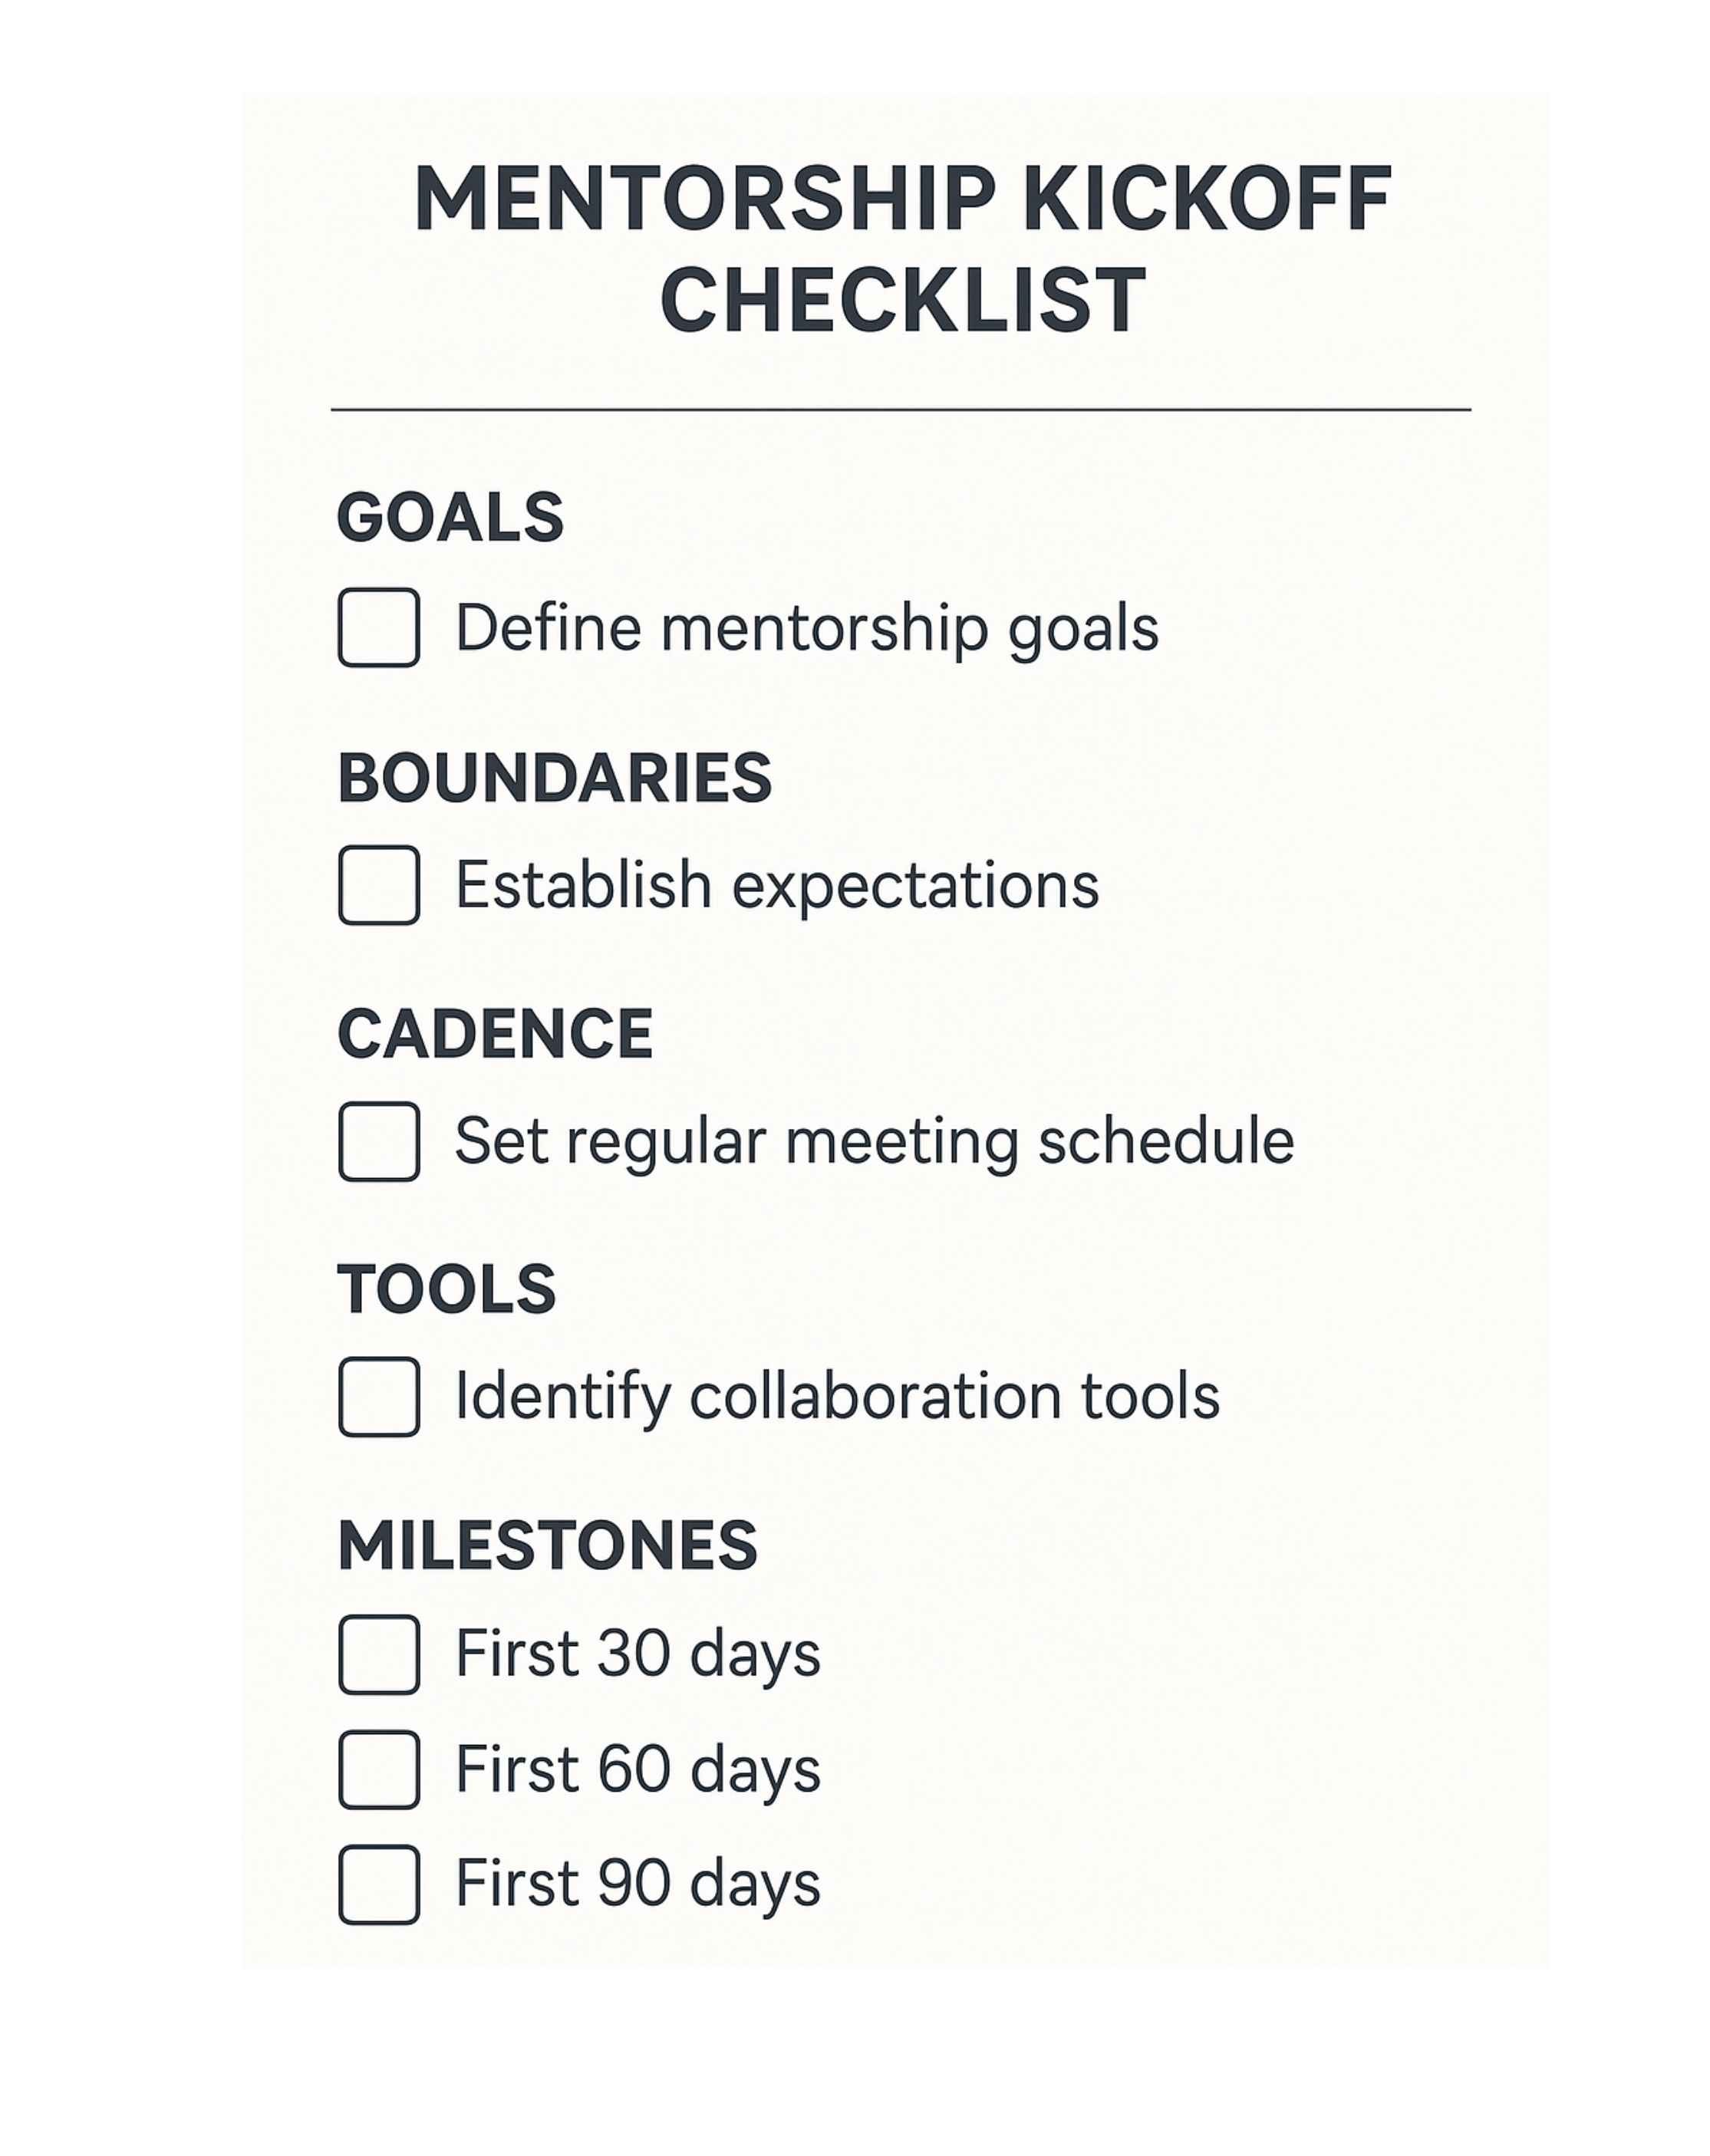Viewport: 1710px width, 2156px height.
Task: Mark the First 60 days checkbox
Action: (x=378, y=1770)
